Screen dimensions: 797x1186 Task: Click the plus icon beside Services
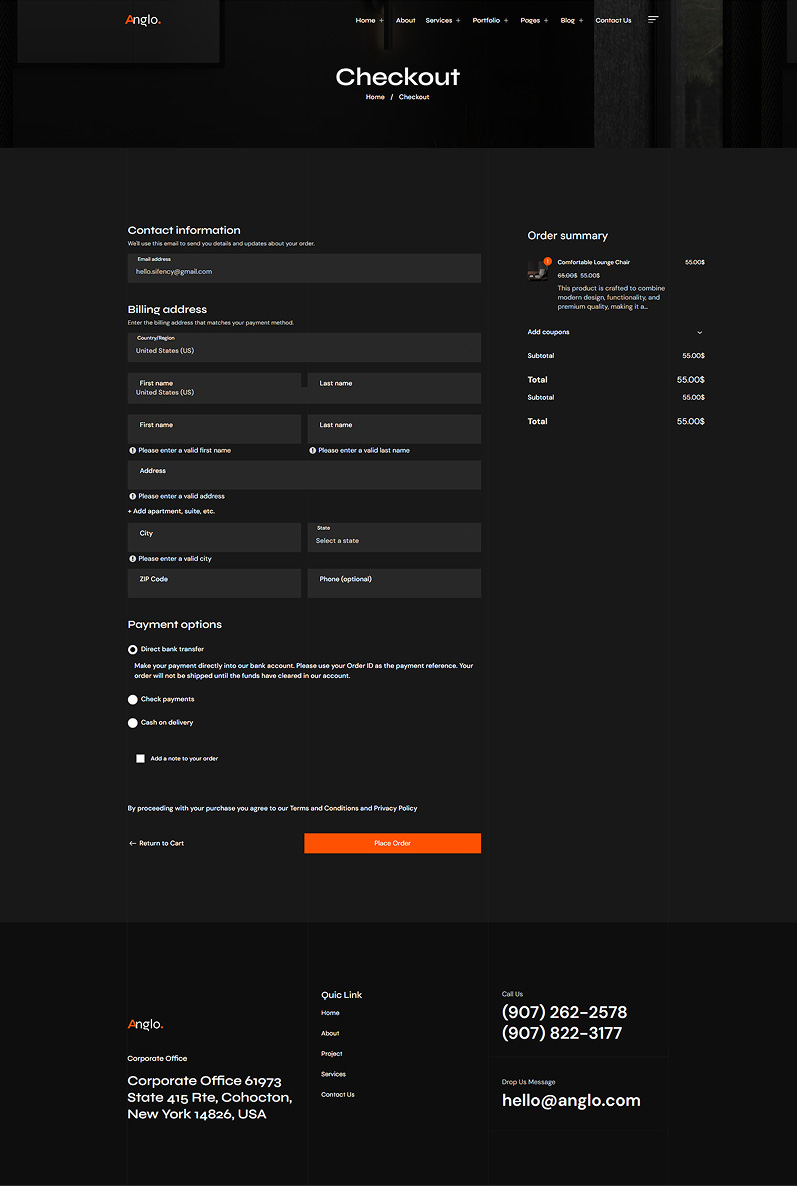pos(458,21)
